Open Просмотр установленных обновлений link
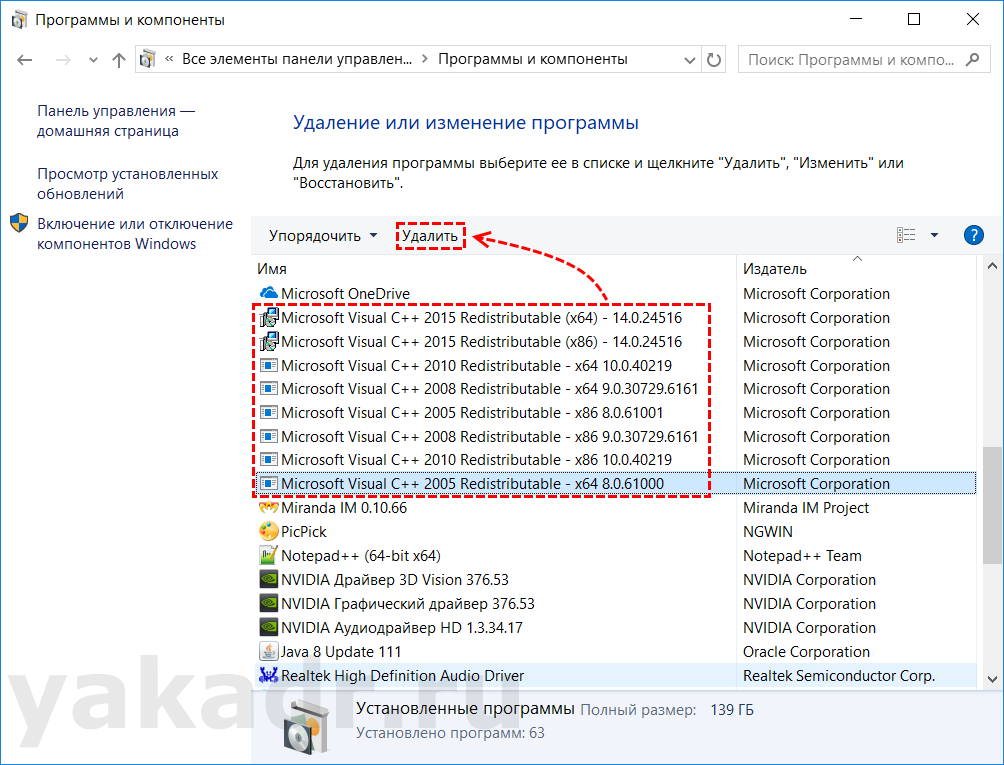Image resolution: width=1004 pixels, height=765 pixels. tap(127, 184)
